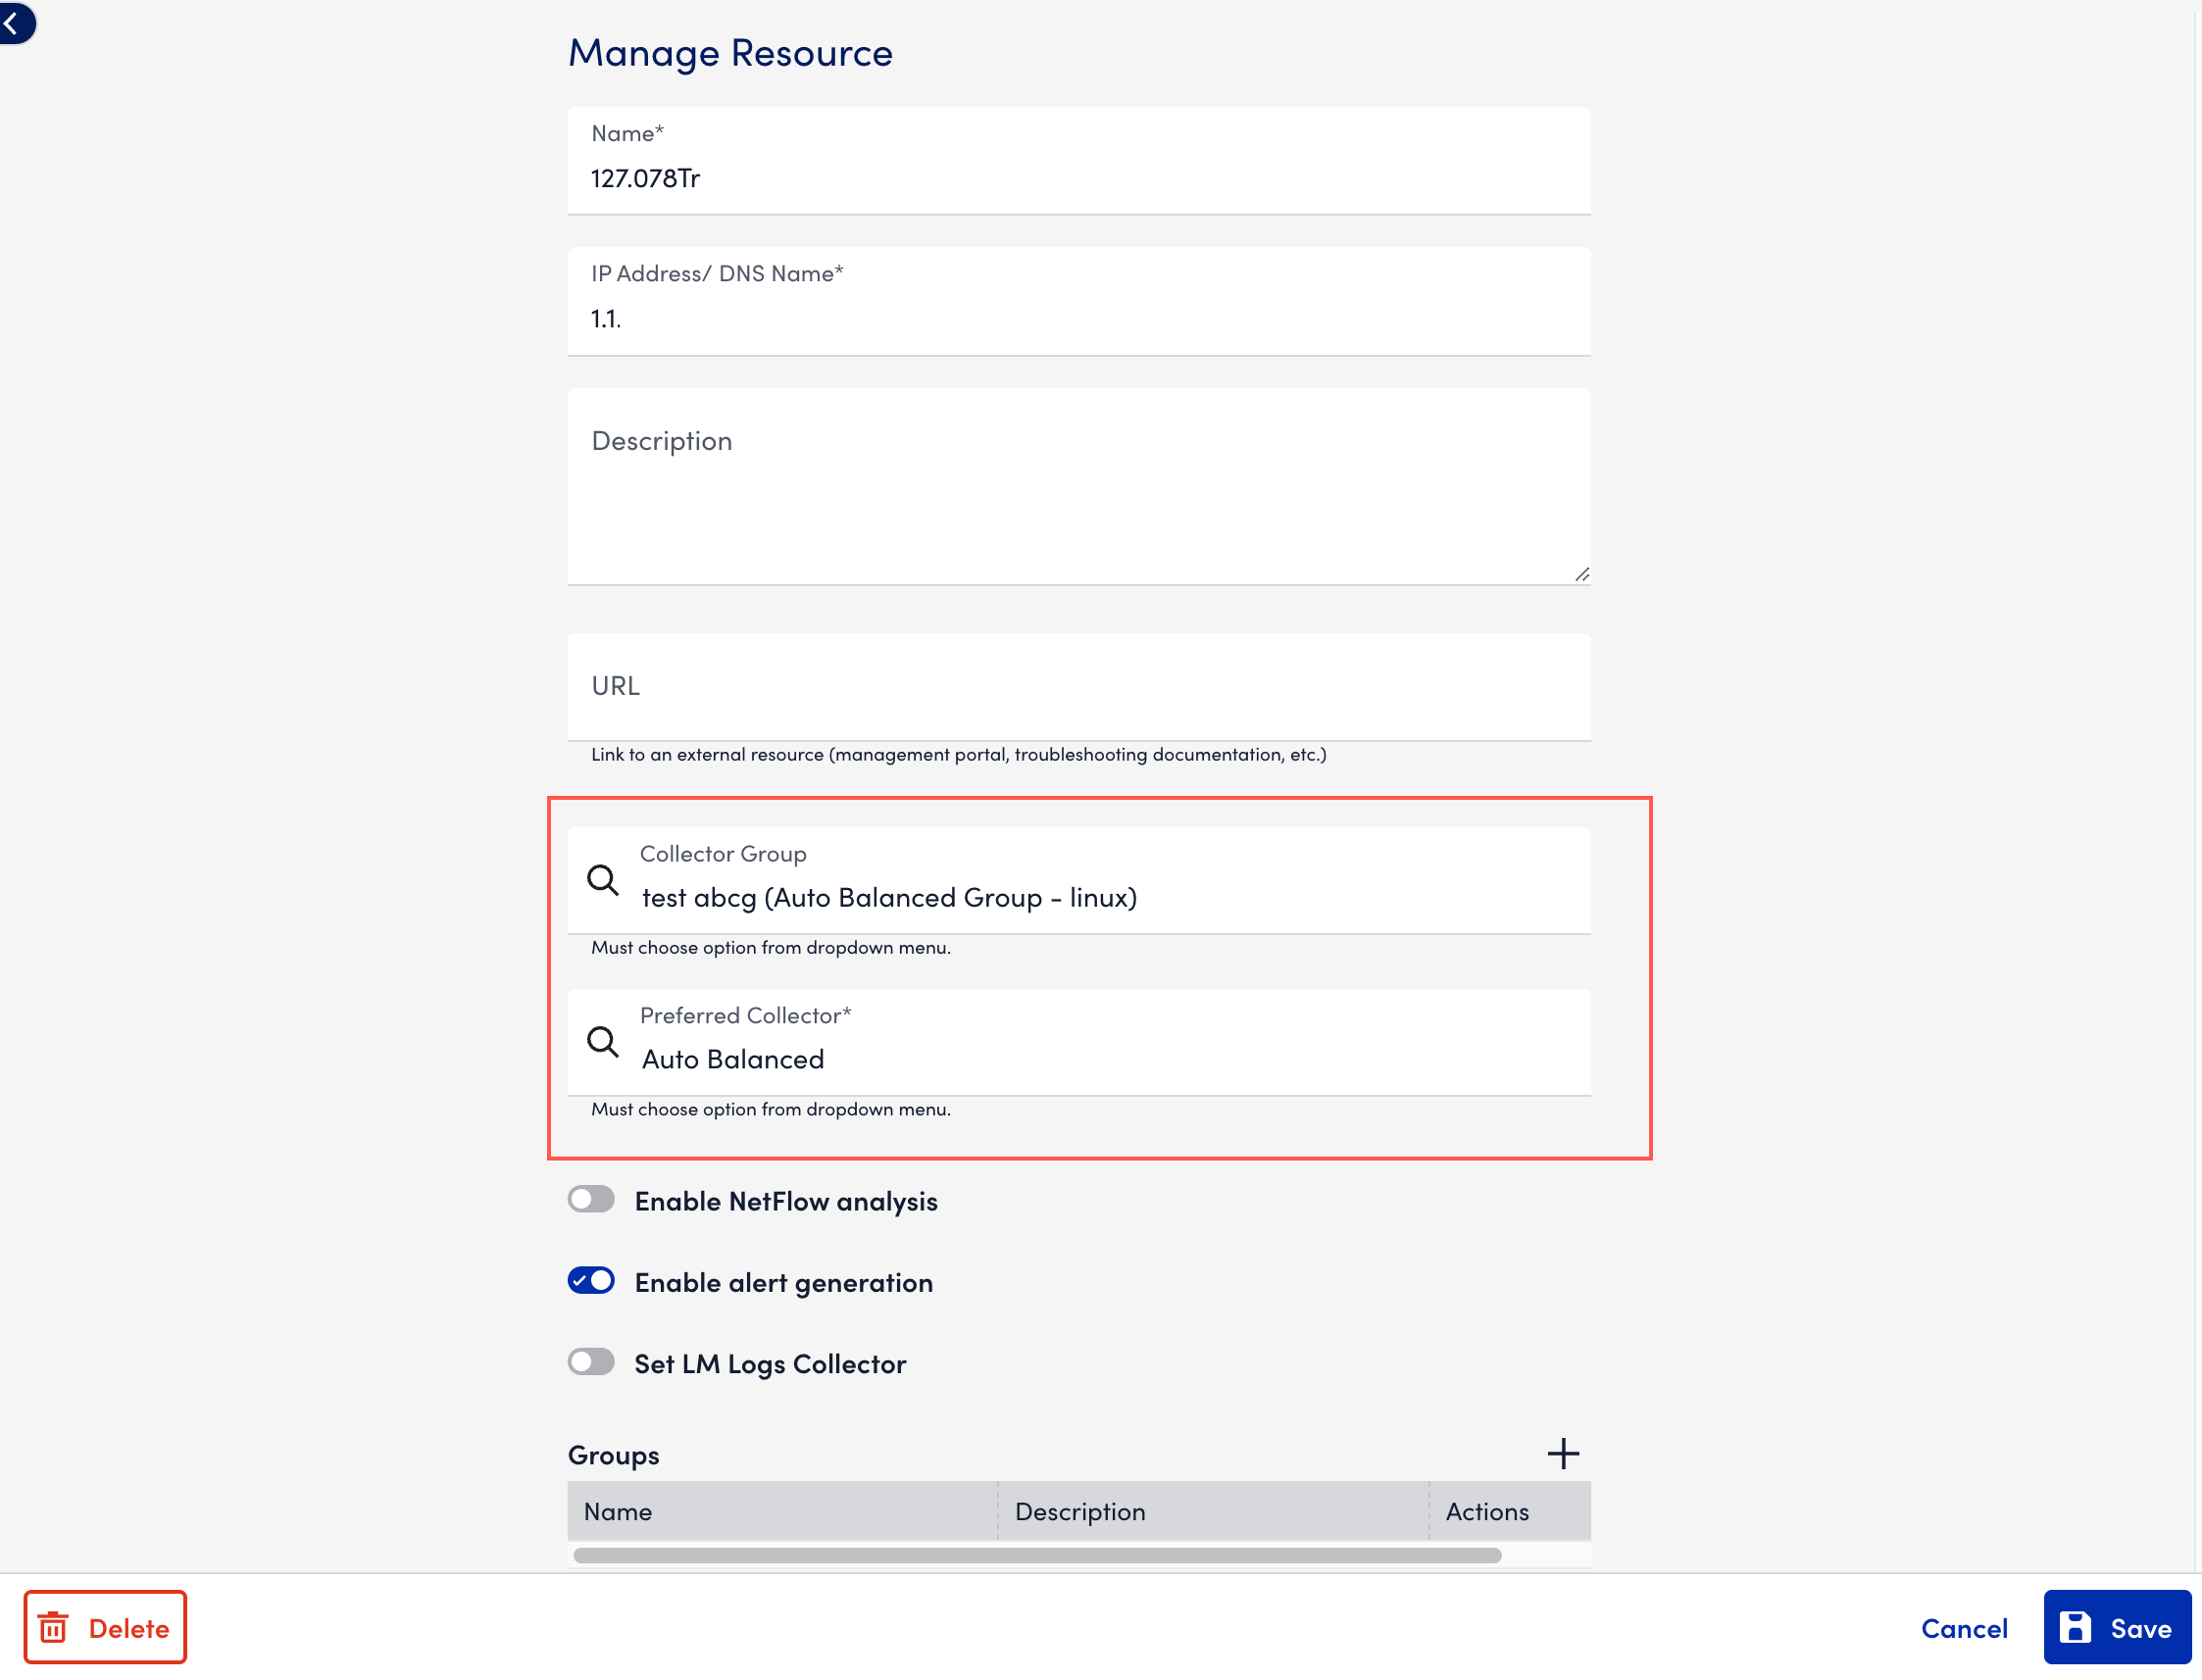2202x1680 pixels.
Task: Click the trash icon on Delete
Action: pyautogui.click(x=54, y=1628)
